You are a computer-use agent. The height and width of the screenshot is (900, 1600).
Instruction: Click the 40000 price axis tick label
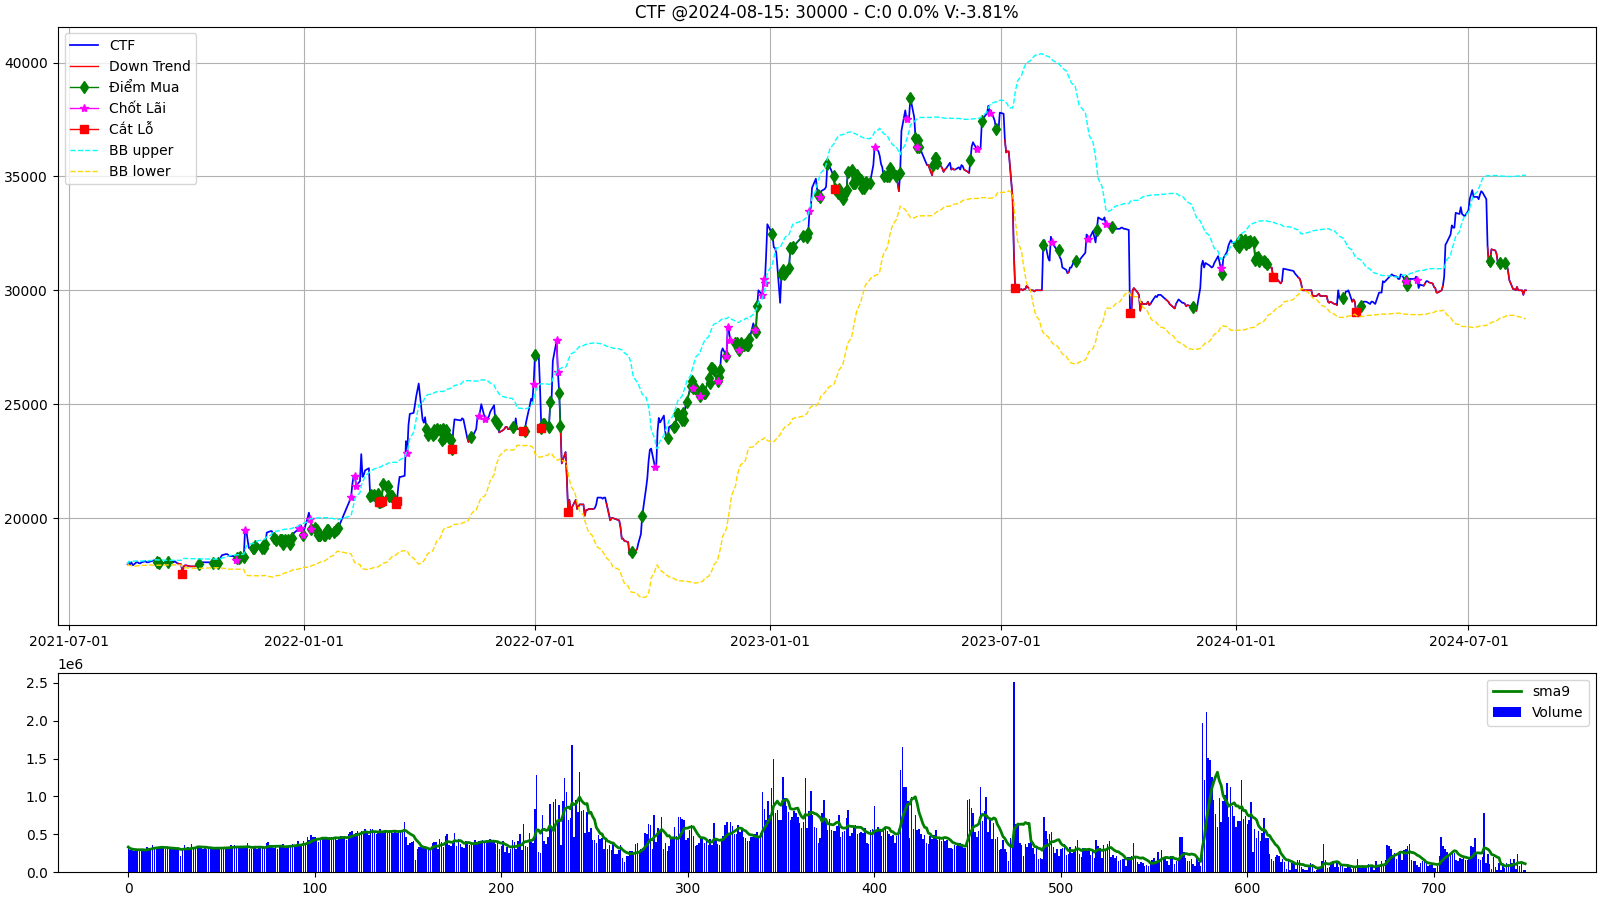pyautogui.click(x=26, y=63)
